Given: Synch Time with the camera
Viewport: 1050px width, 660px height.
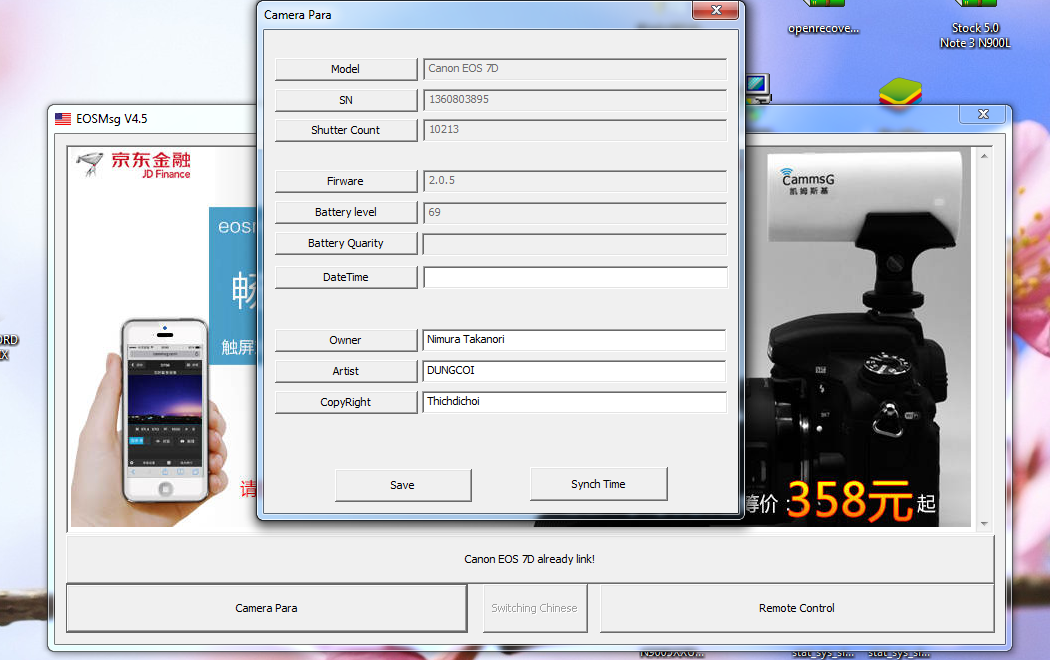Looking at the screenshot, I should click(598, 483).
